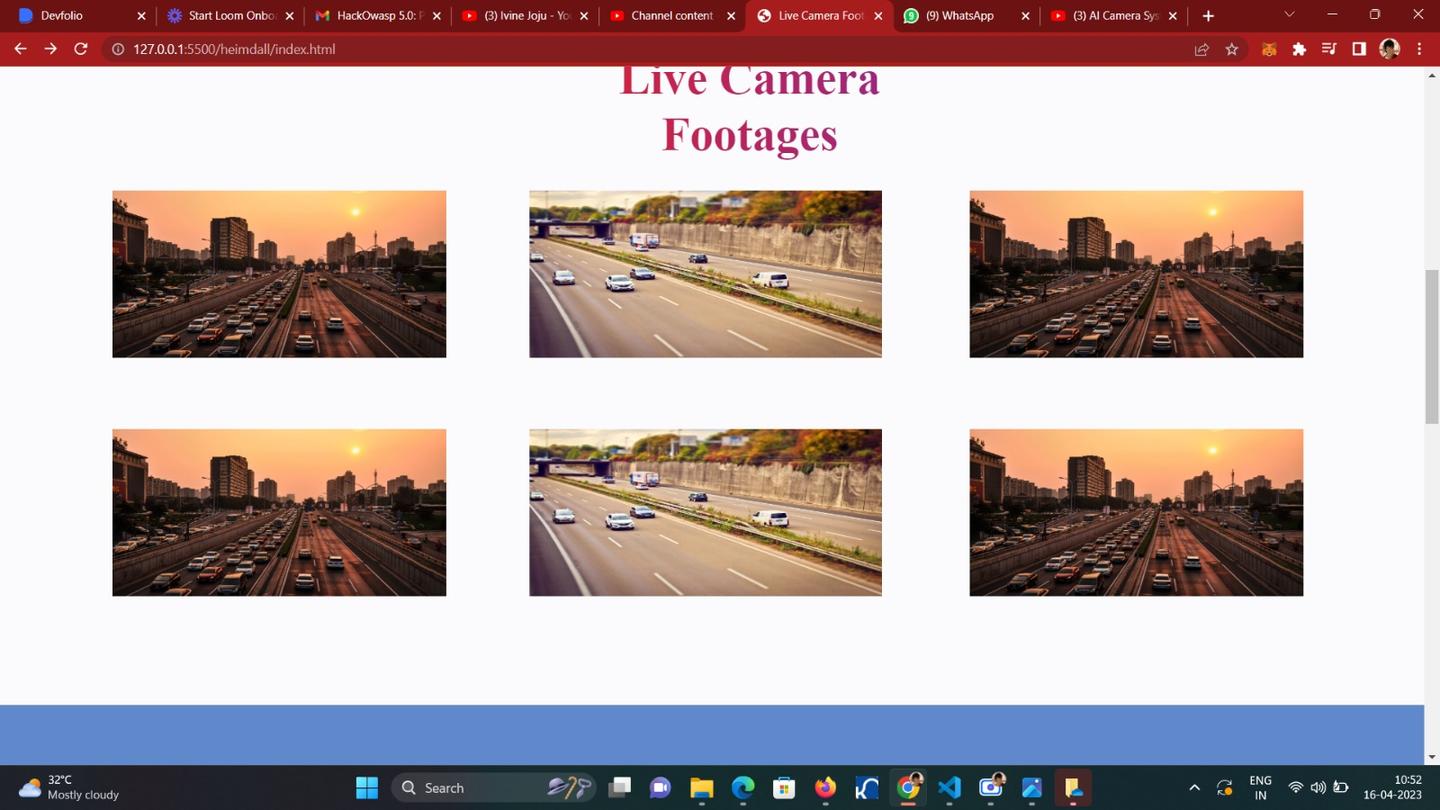This screenshot has width=1440, height=810.
Task: Go back using the browser back arrow
Action: click(20, 49)
